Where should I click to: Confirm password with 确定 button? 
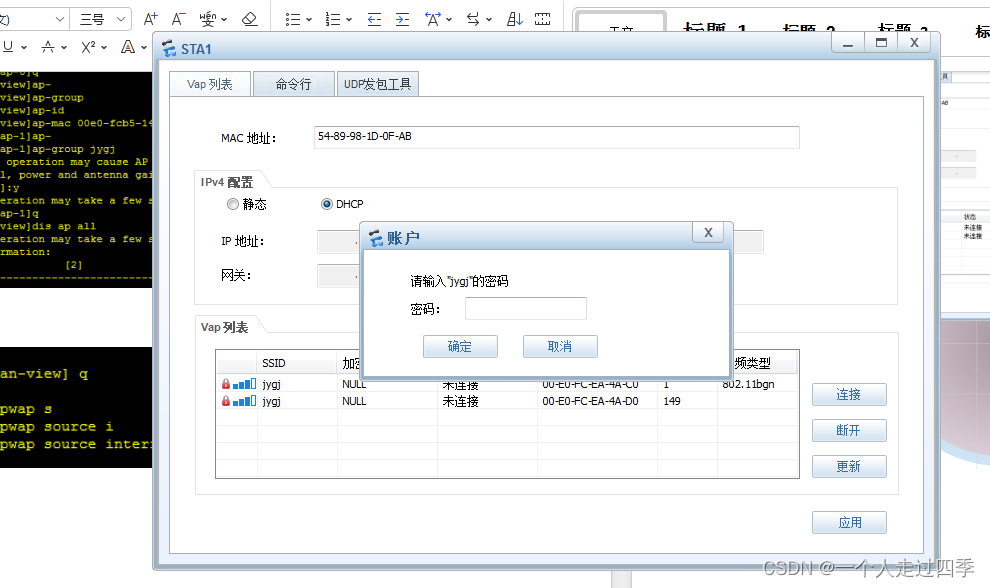pos(460,346)
